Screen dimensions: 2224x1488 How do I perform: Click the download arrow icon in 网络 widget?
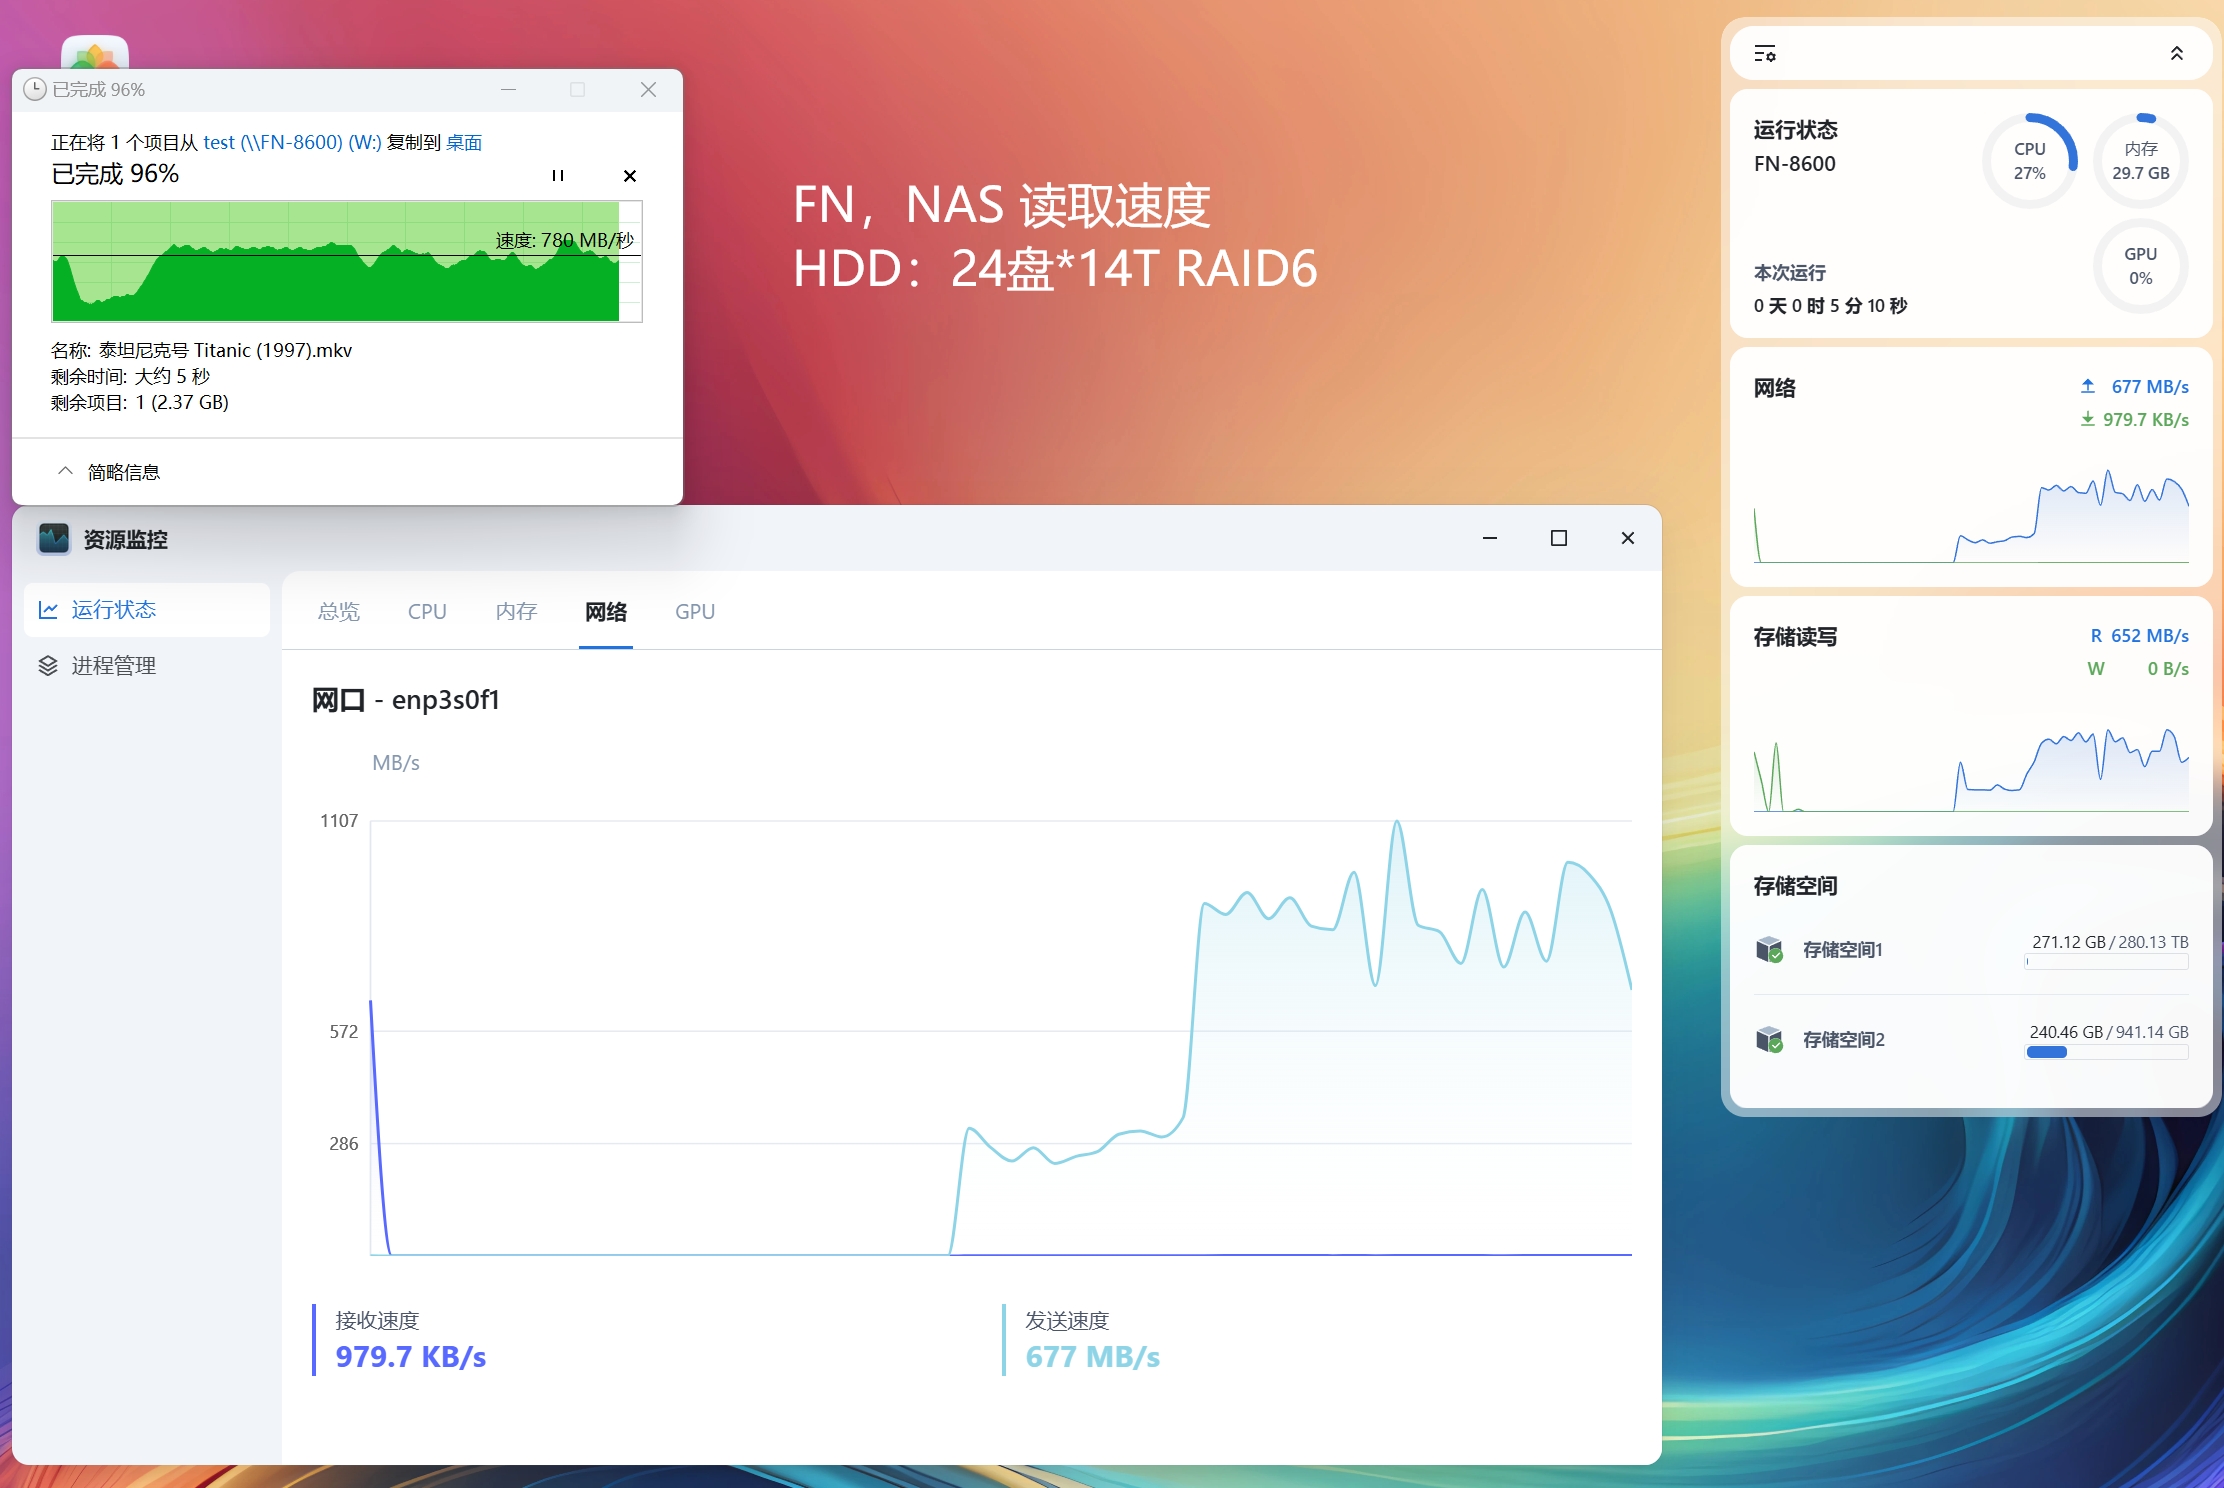pyautogui.click(x=2088, y=419)
